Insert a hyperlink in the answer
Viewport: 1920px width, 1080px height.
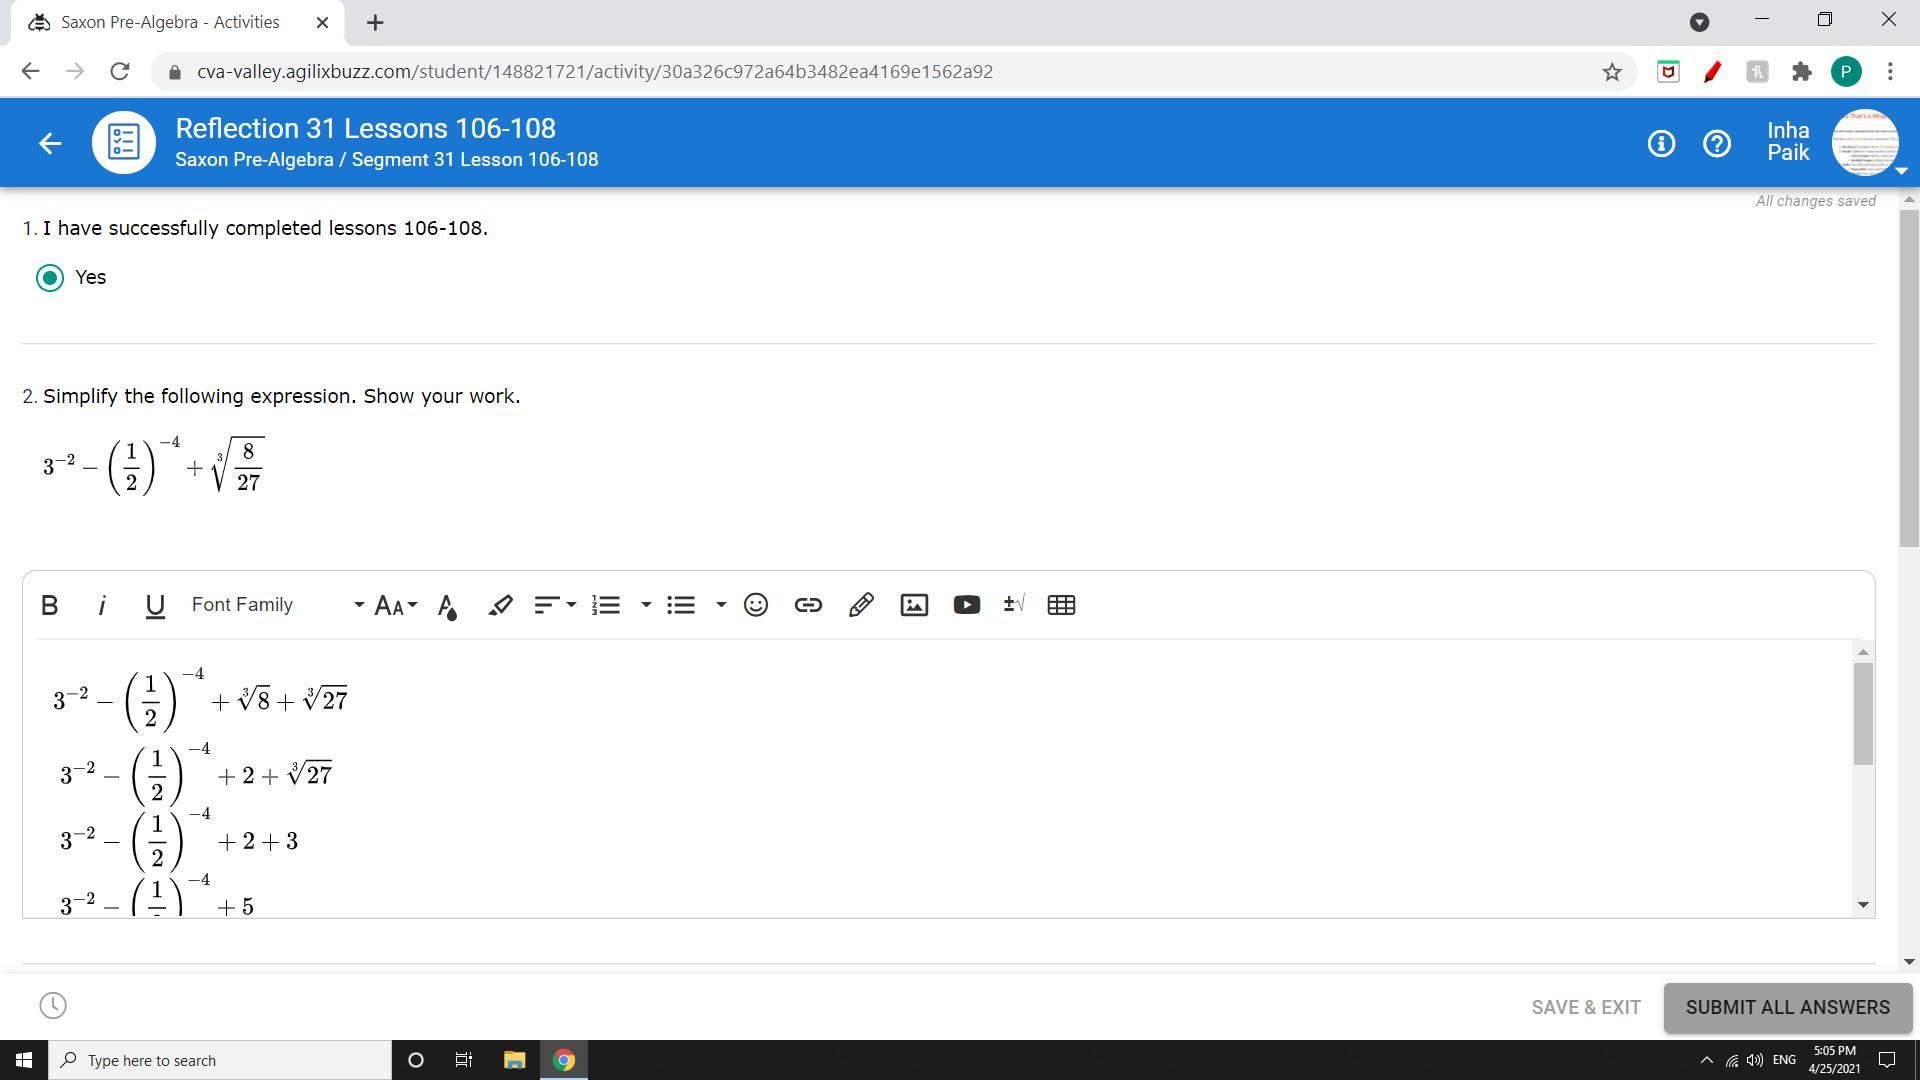[808, 605]
